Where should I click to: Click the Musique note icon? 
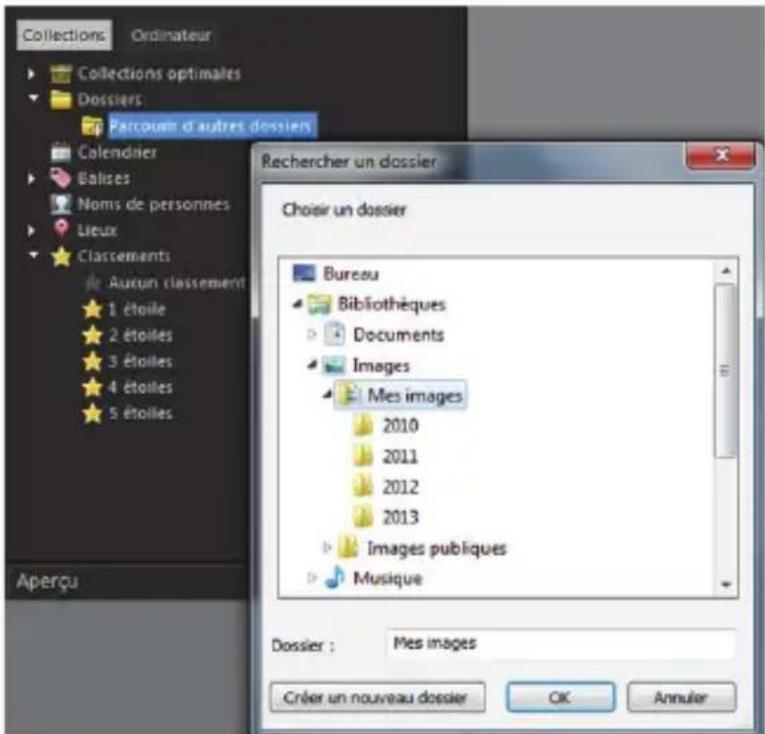335,577
